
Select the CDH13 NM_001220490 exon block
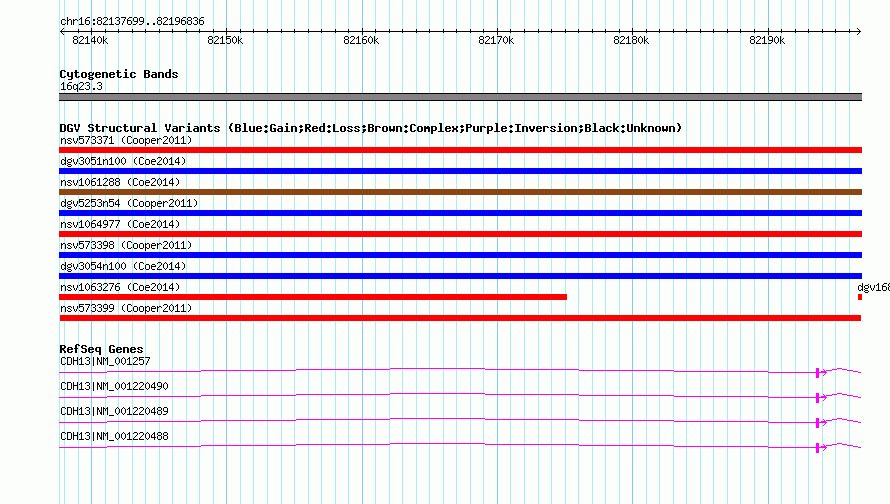(817, 398)
